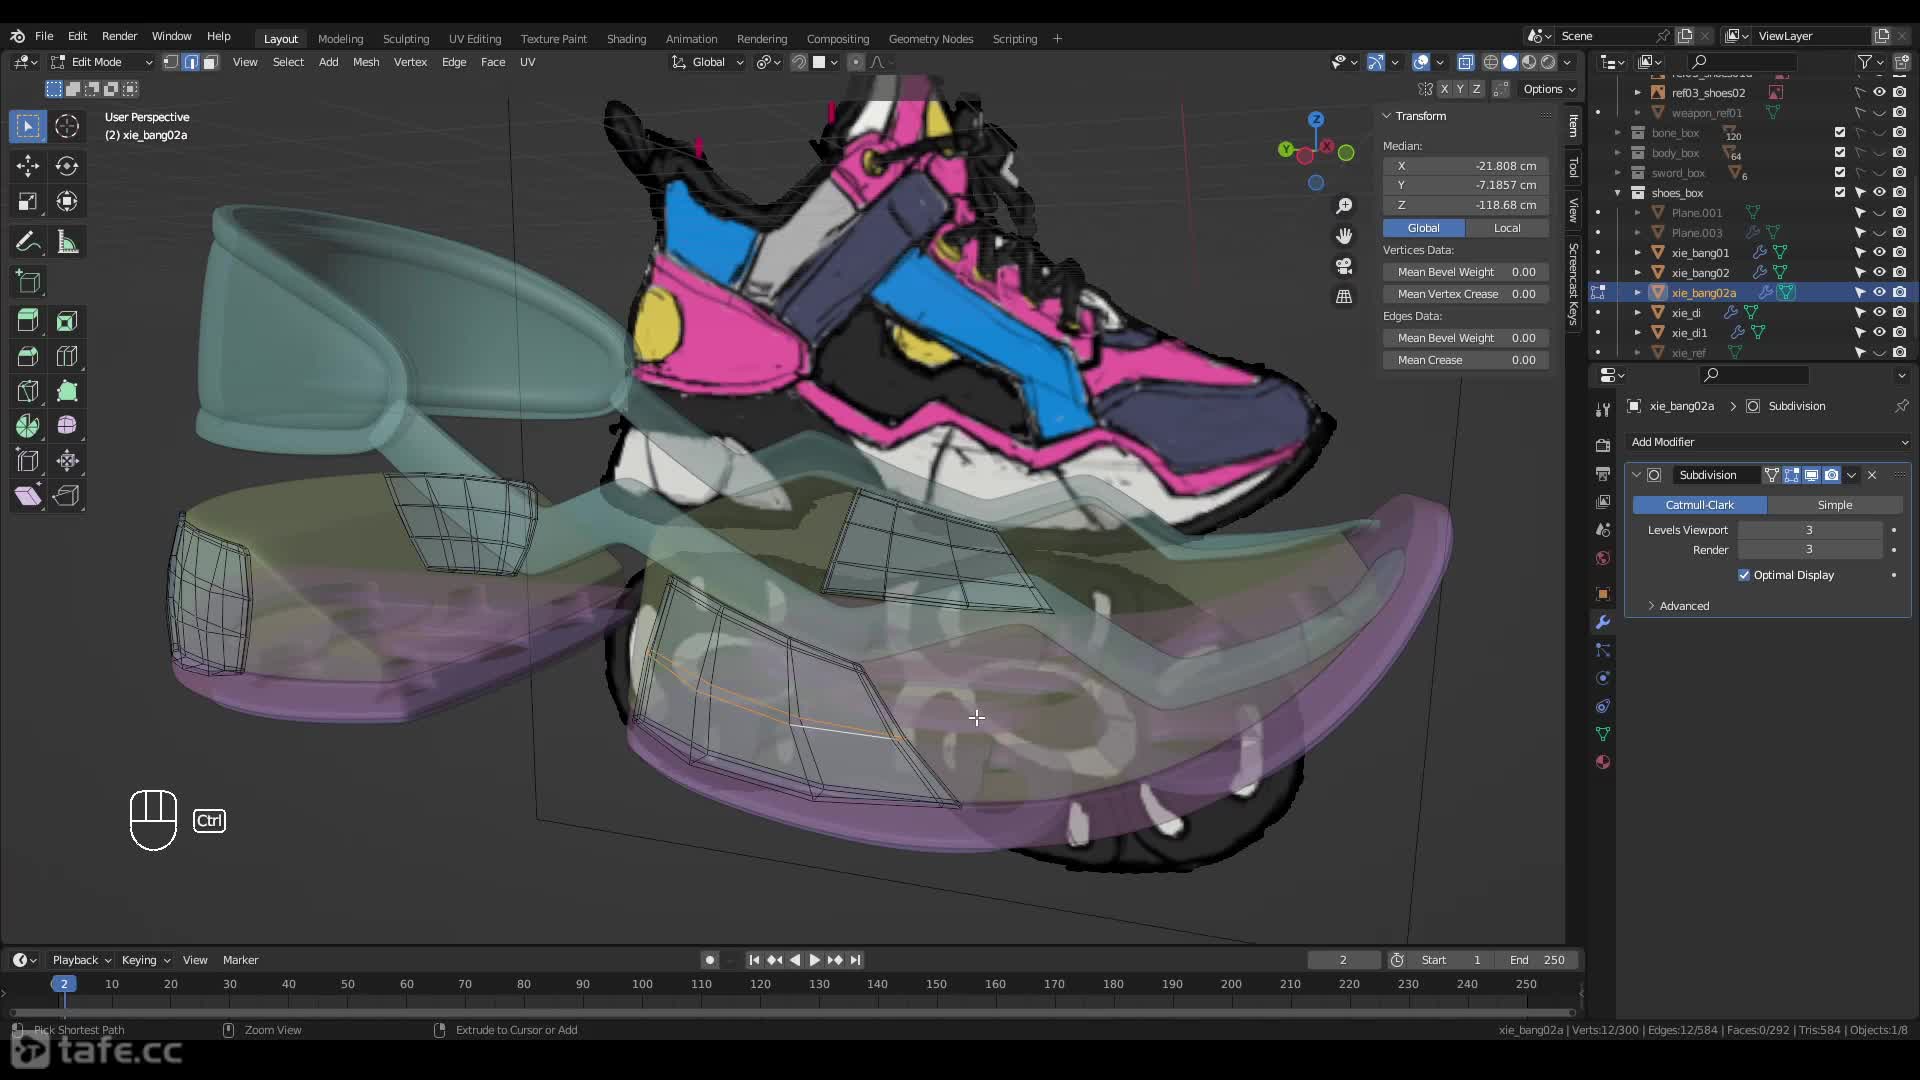Open the Add Modifier dropdown
The image size is (1920, 1080).
click(1768, 442)
